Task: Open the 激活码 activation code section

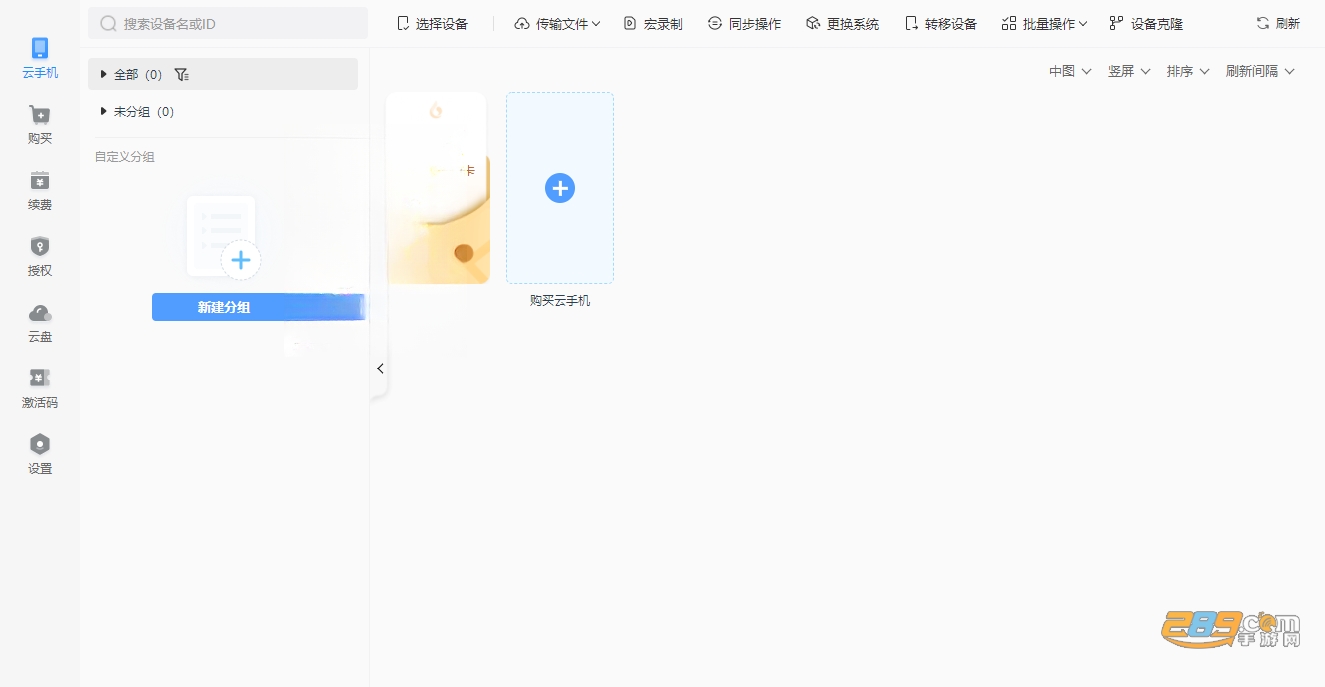Action: click(x=40, y=388)
